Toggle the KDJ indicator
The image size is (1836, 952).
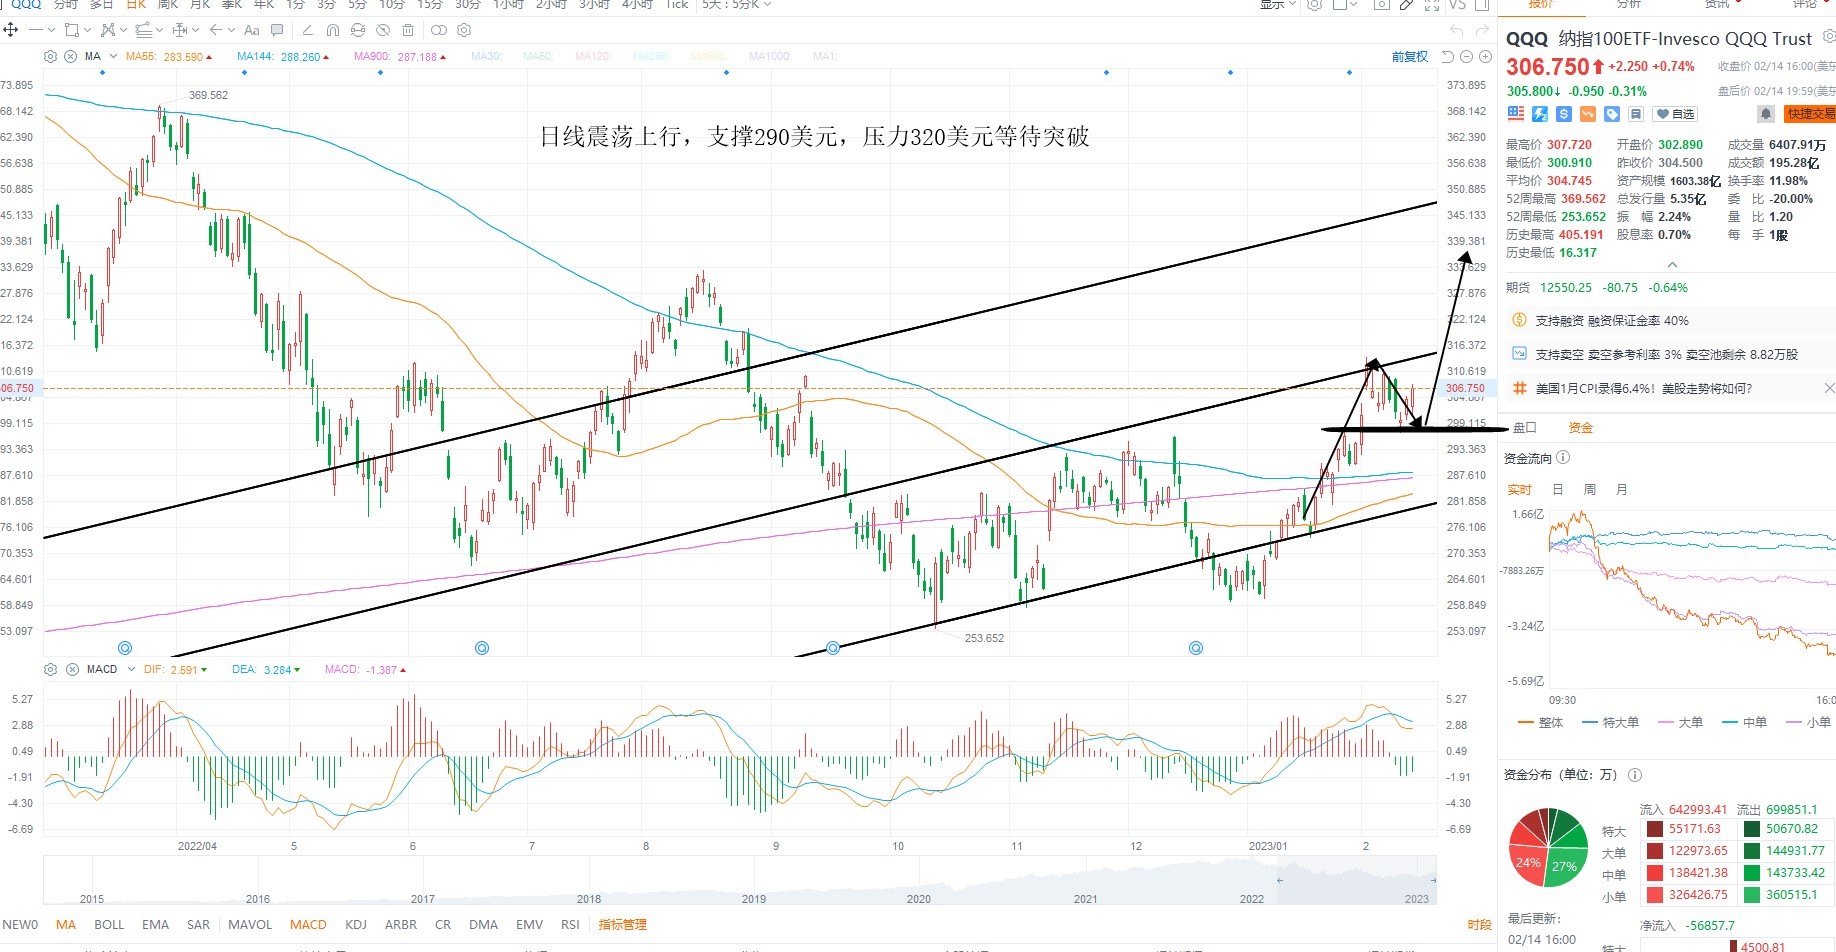[356, 925]
